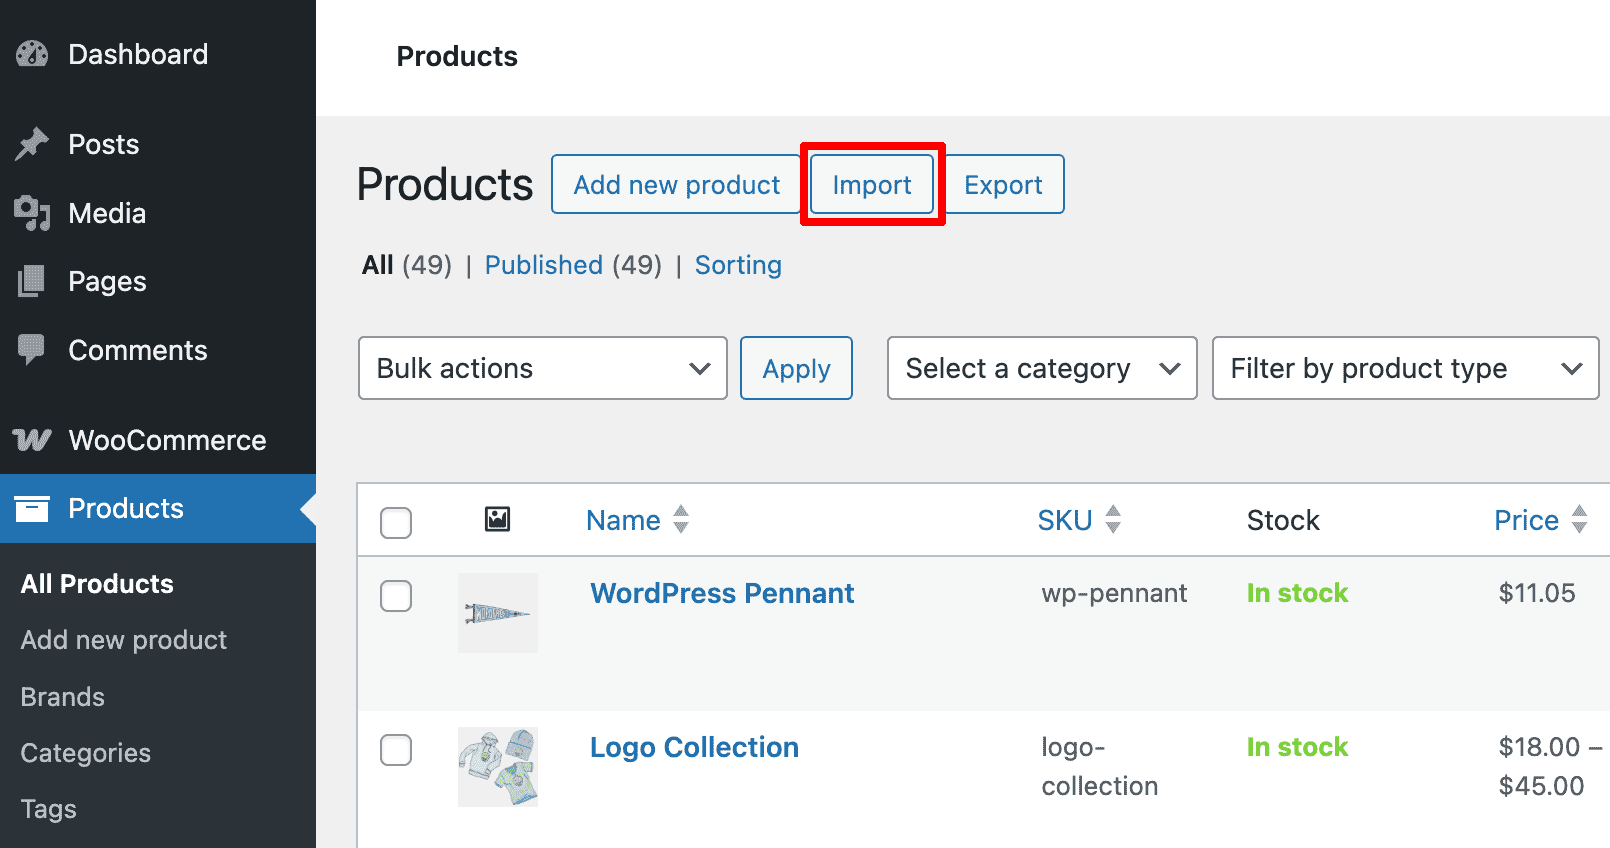Image resolution: width=1610 pixels, height=848 pixels.
Task: Click the Posts pushpin icon
Action: pyautogui.click(x=32, y=144)
